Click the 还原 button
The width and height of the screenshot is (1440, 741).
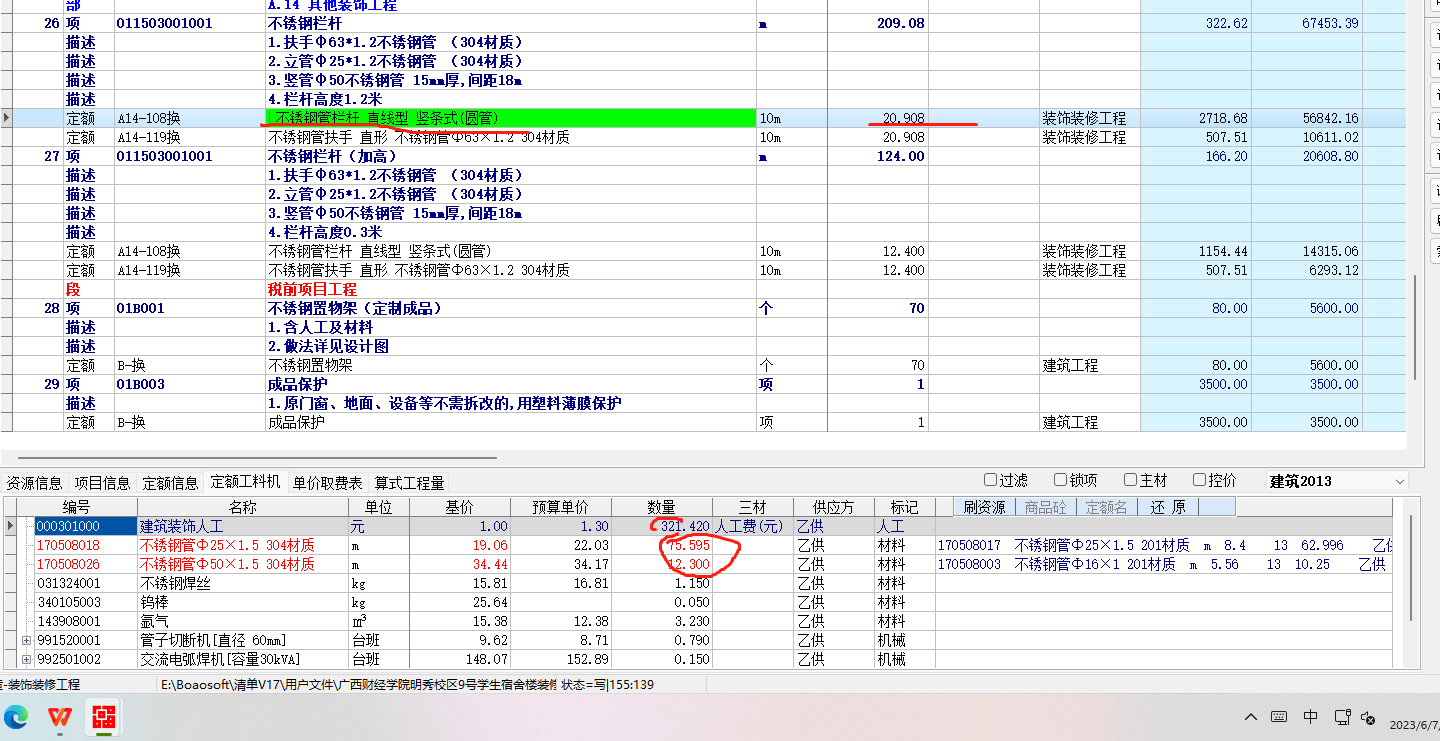click(x=1167, y=507)
